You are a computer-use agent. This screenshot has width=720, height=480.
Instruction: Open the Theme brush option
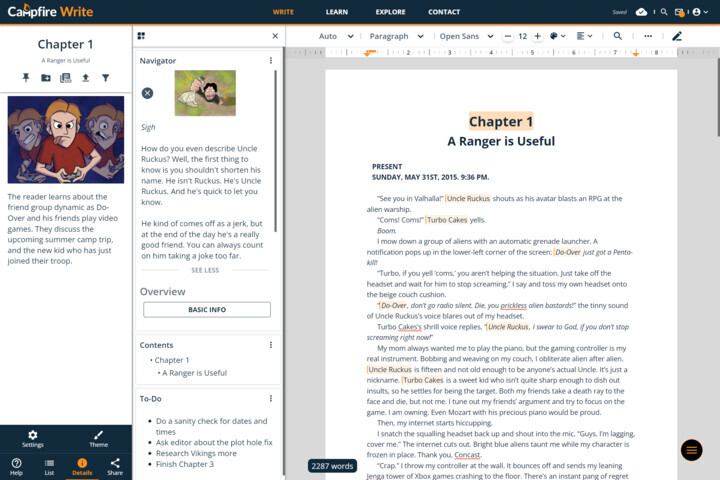pyautogui.click(x=98, y=438)
